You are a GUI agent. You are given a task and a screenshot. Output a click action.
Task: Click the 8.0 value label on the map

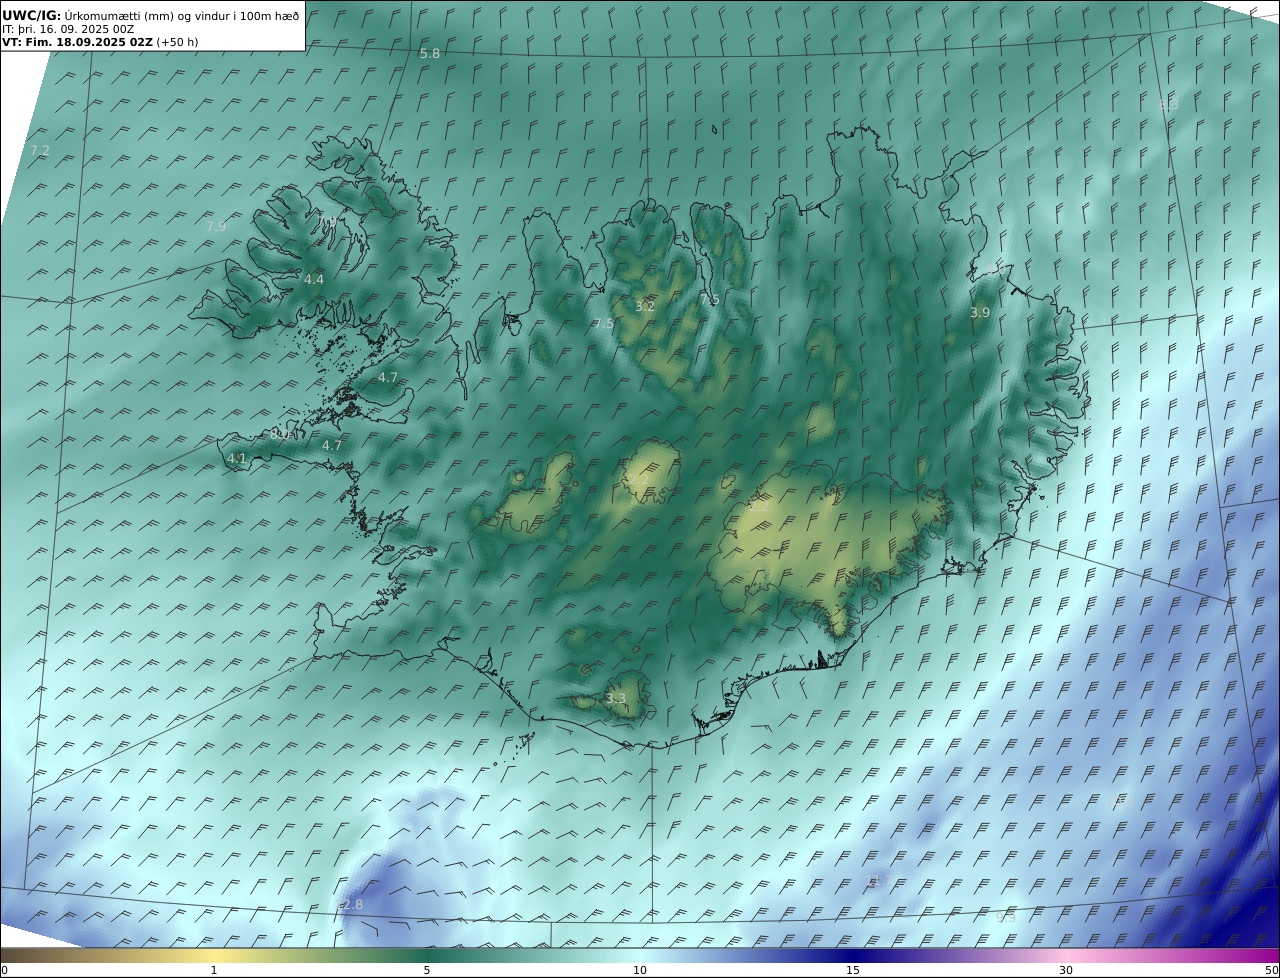point(281,435)
